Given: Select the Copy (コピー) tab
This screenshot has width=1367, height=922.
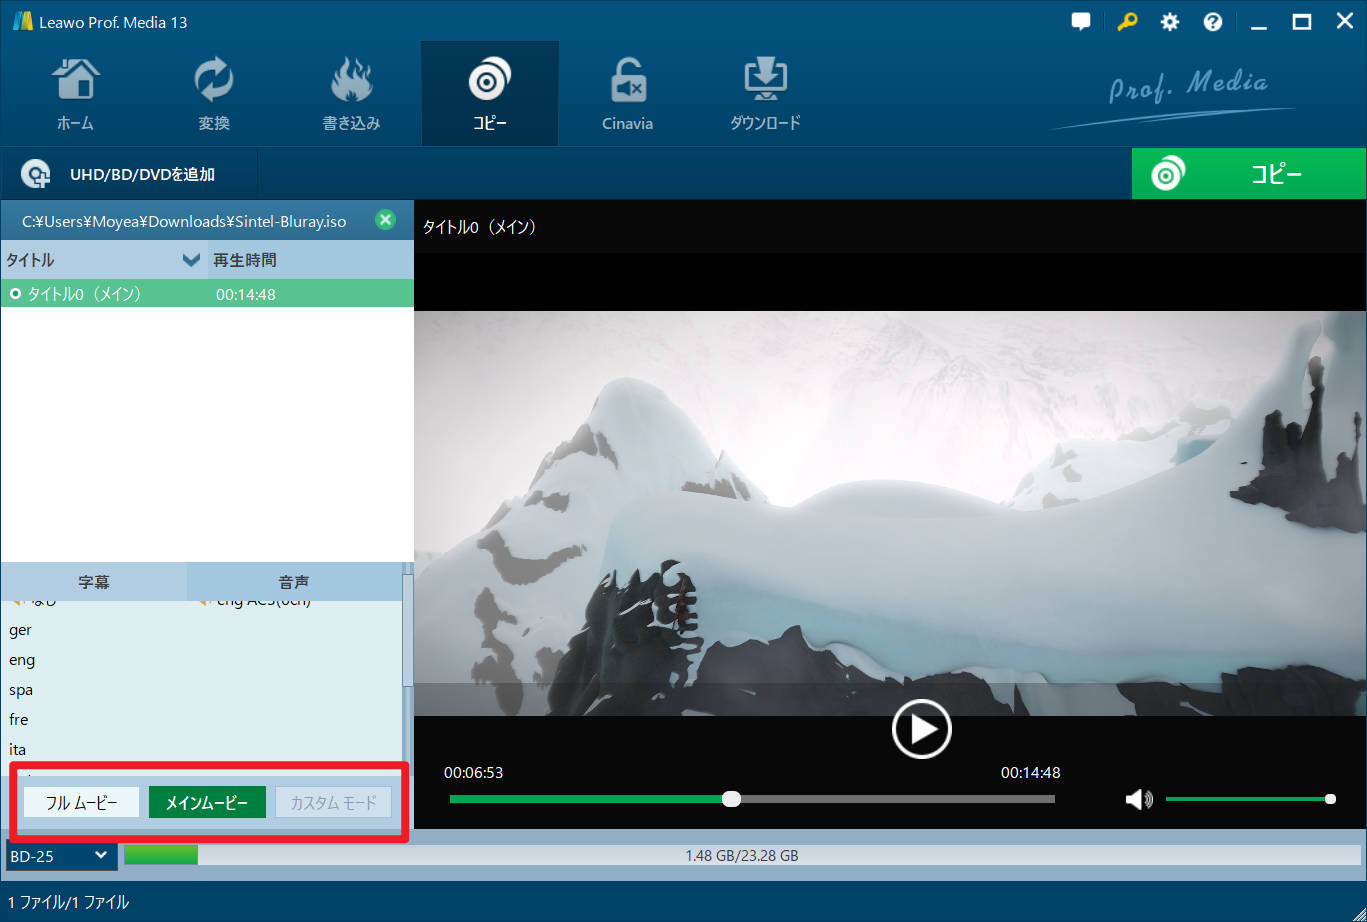Looking at the screenshot, I should (490, 95).
